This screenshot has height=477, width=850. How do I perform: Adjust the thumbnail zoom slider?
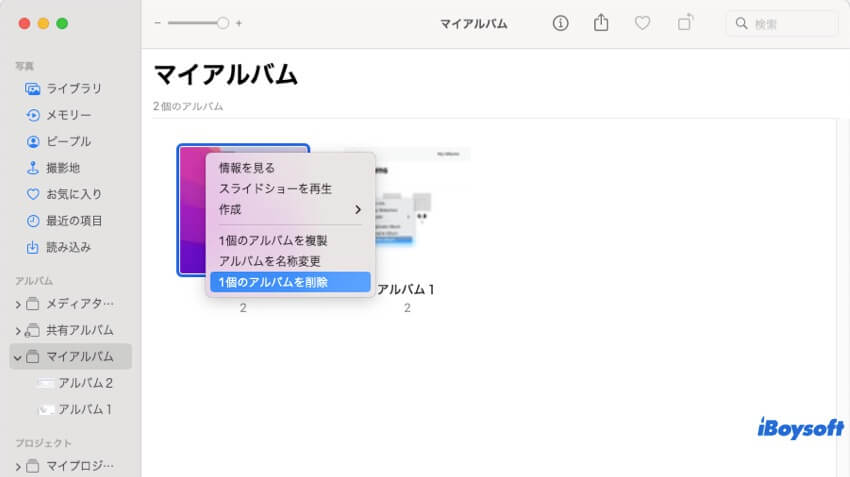198,23
